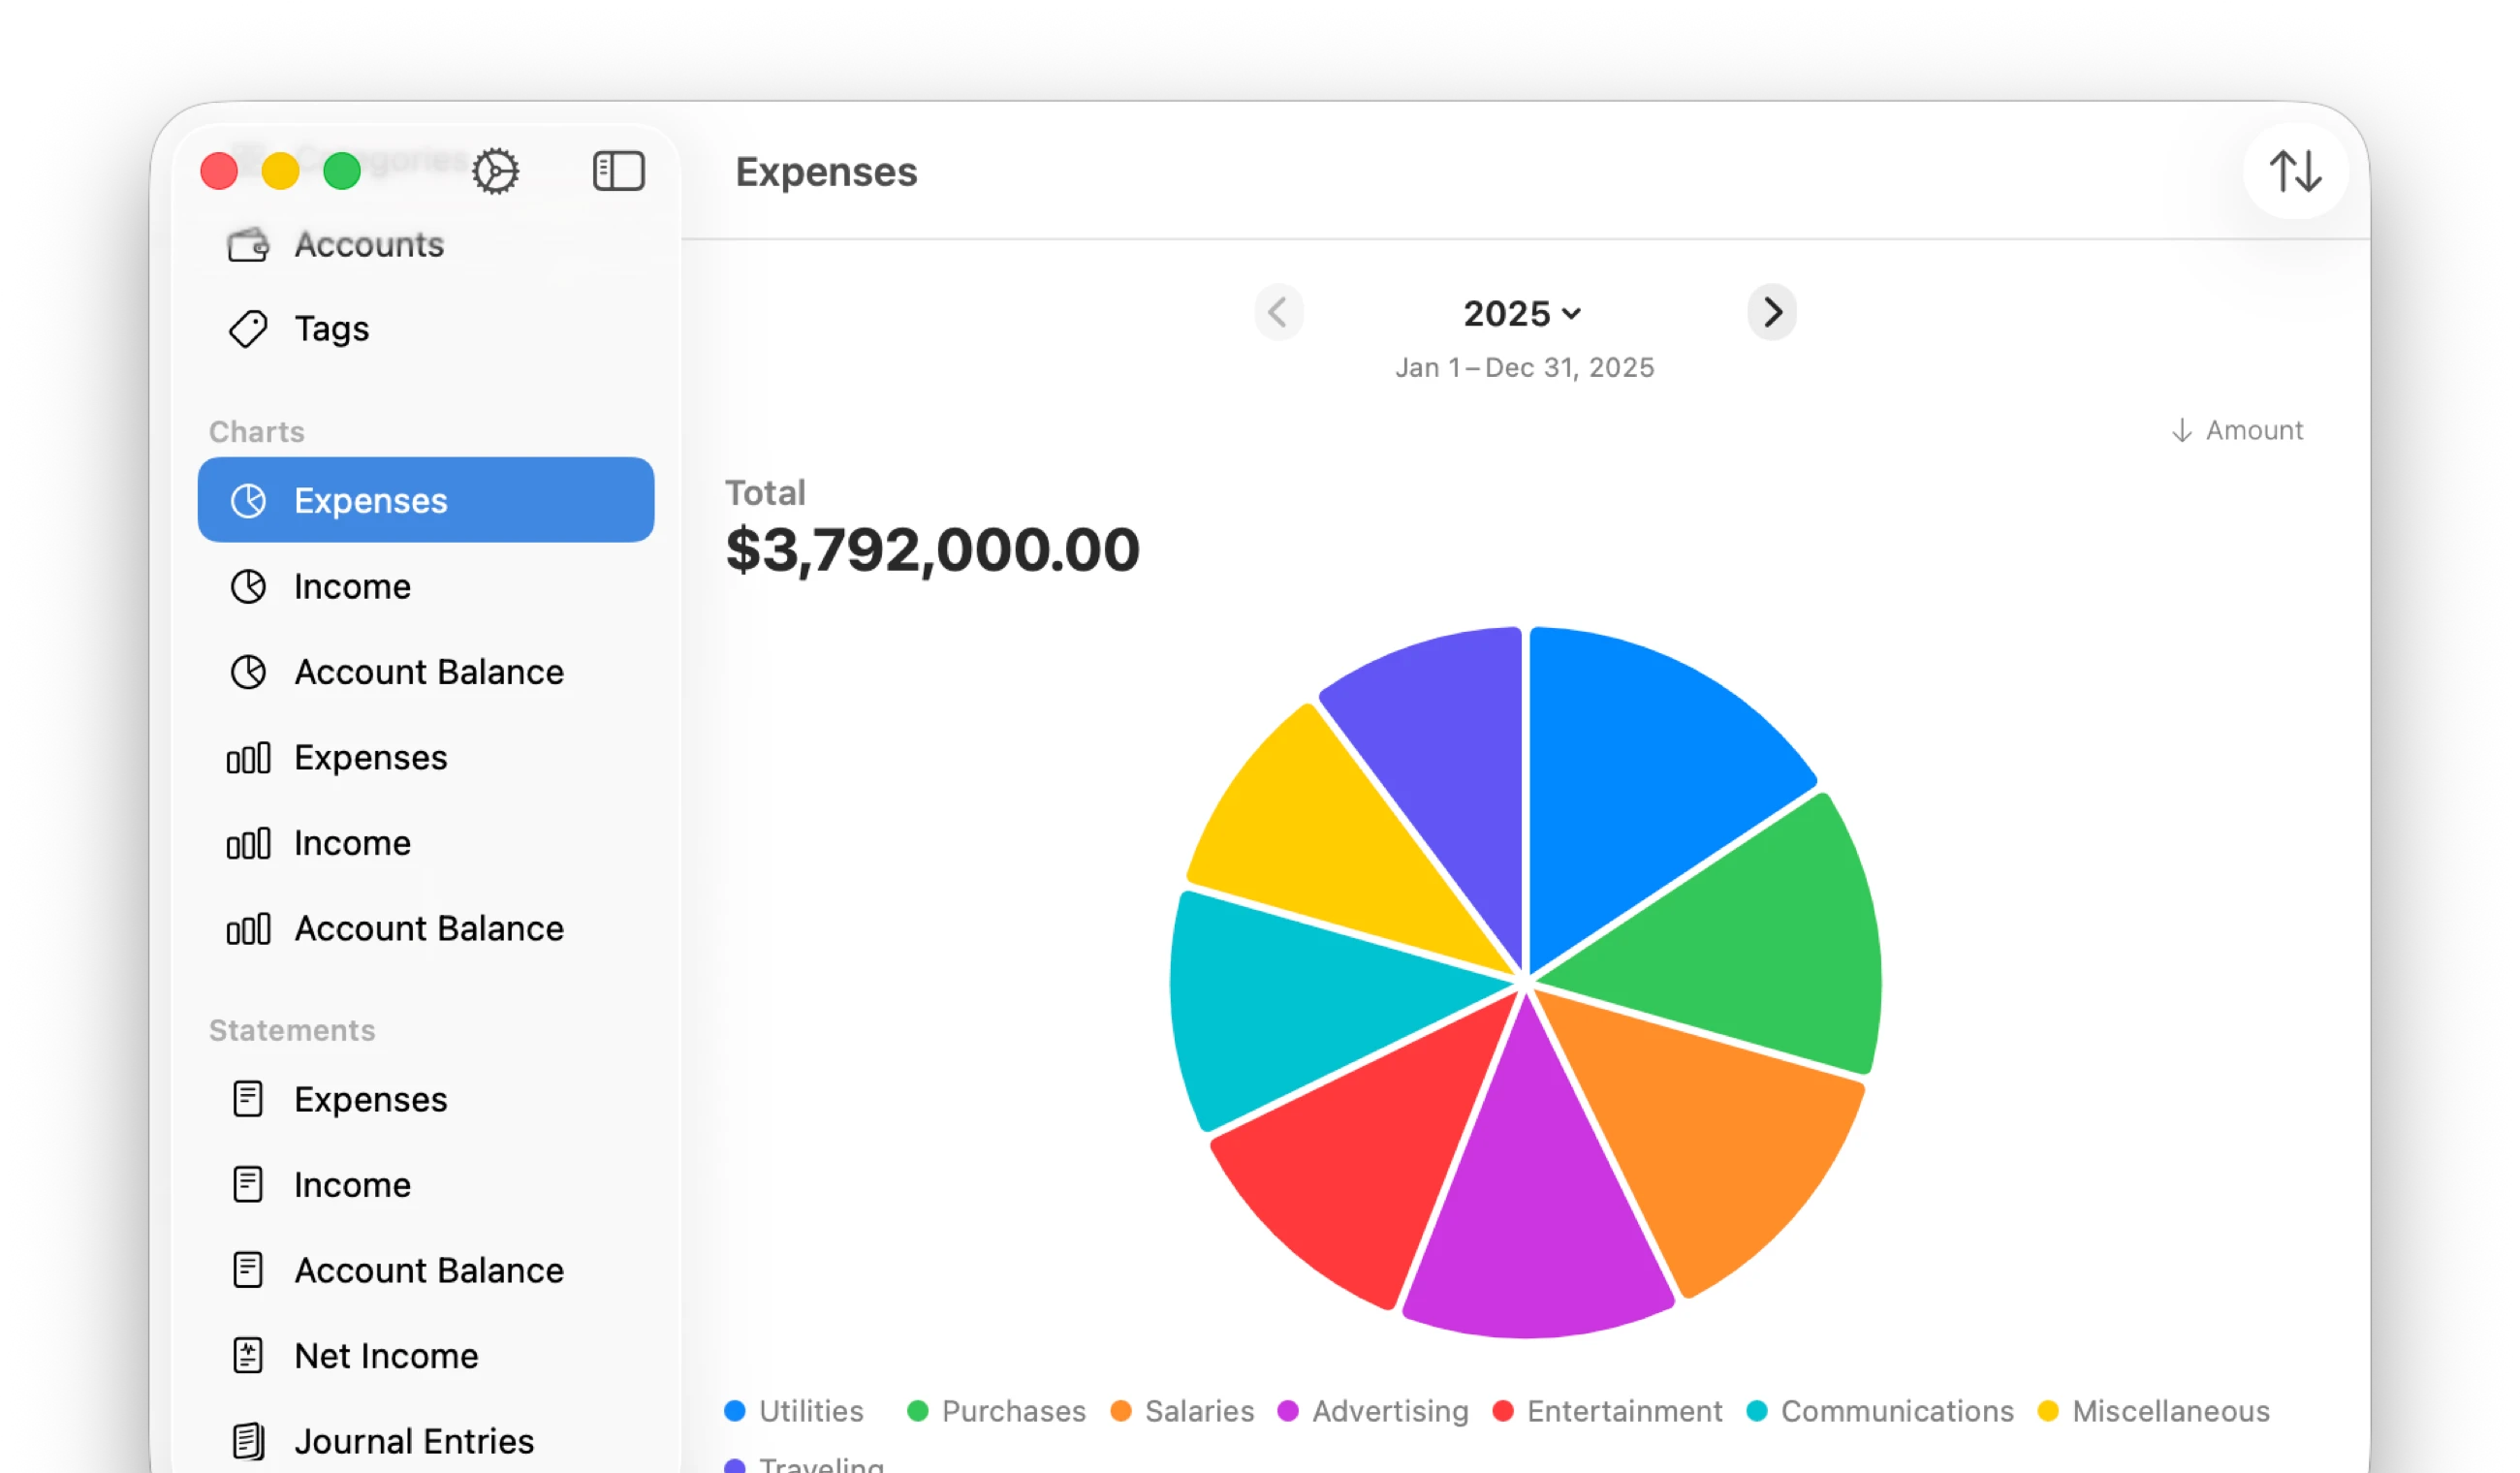Open the Accounts section
Viewport: 2520px width, 1473px height.
(x=369, y=244)
